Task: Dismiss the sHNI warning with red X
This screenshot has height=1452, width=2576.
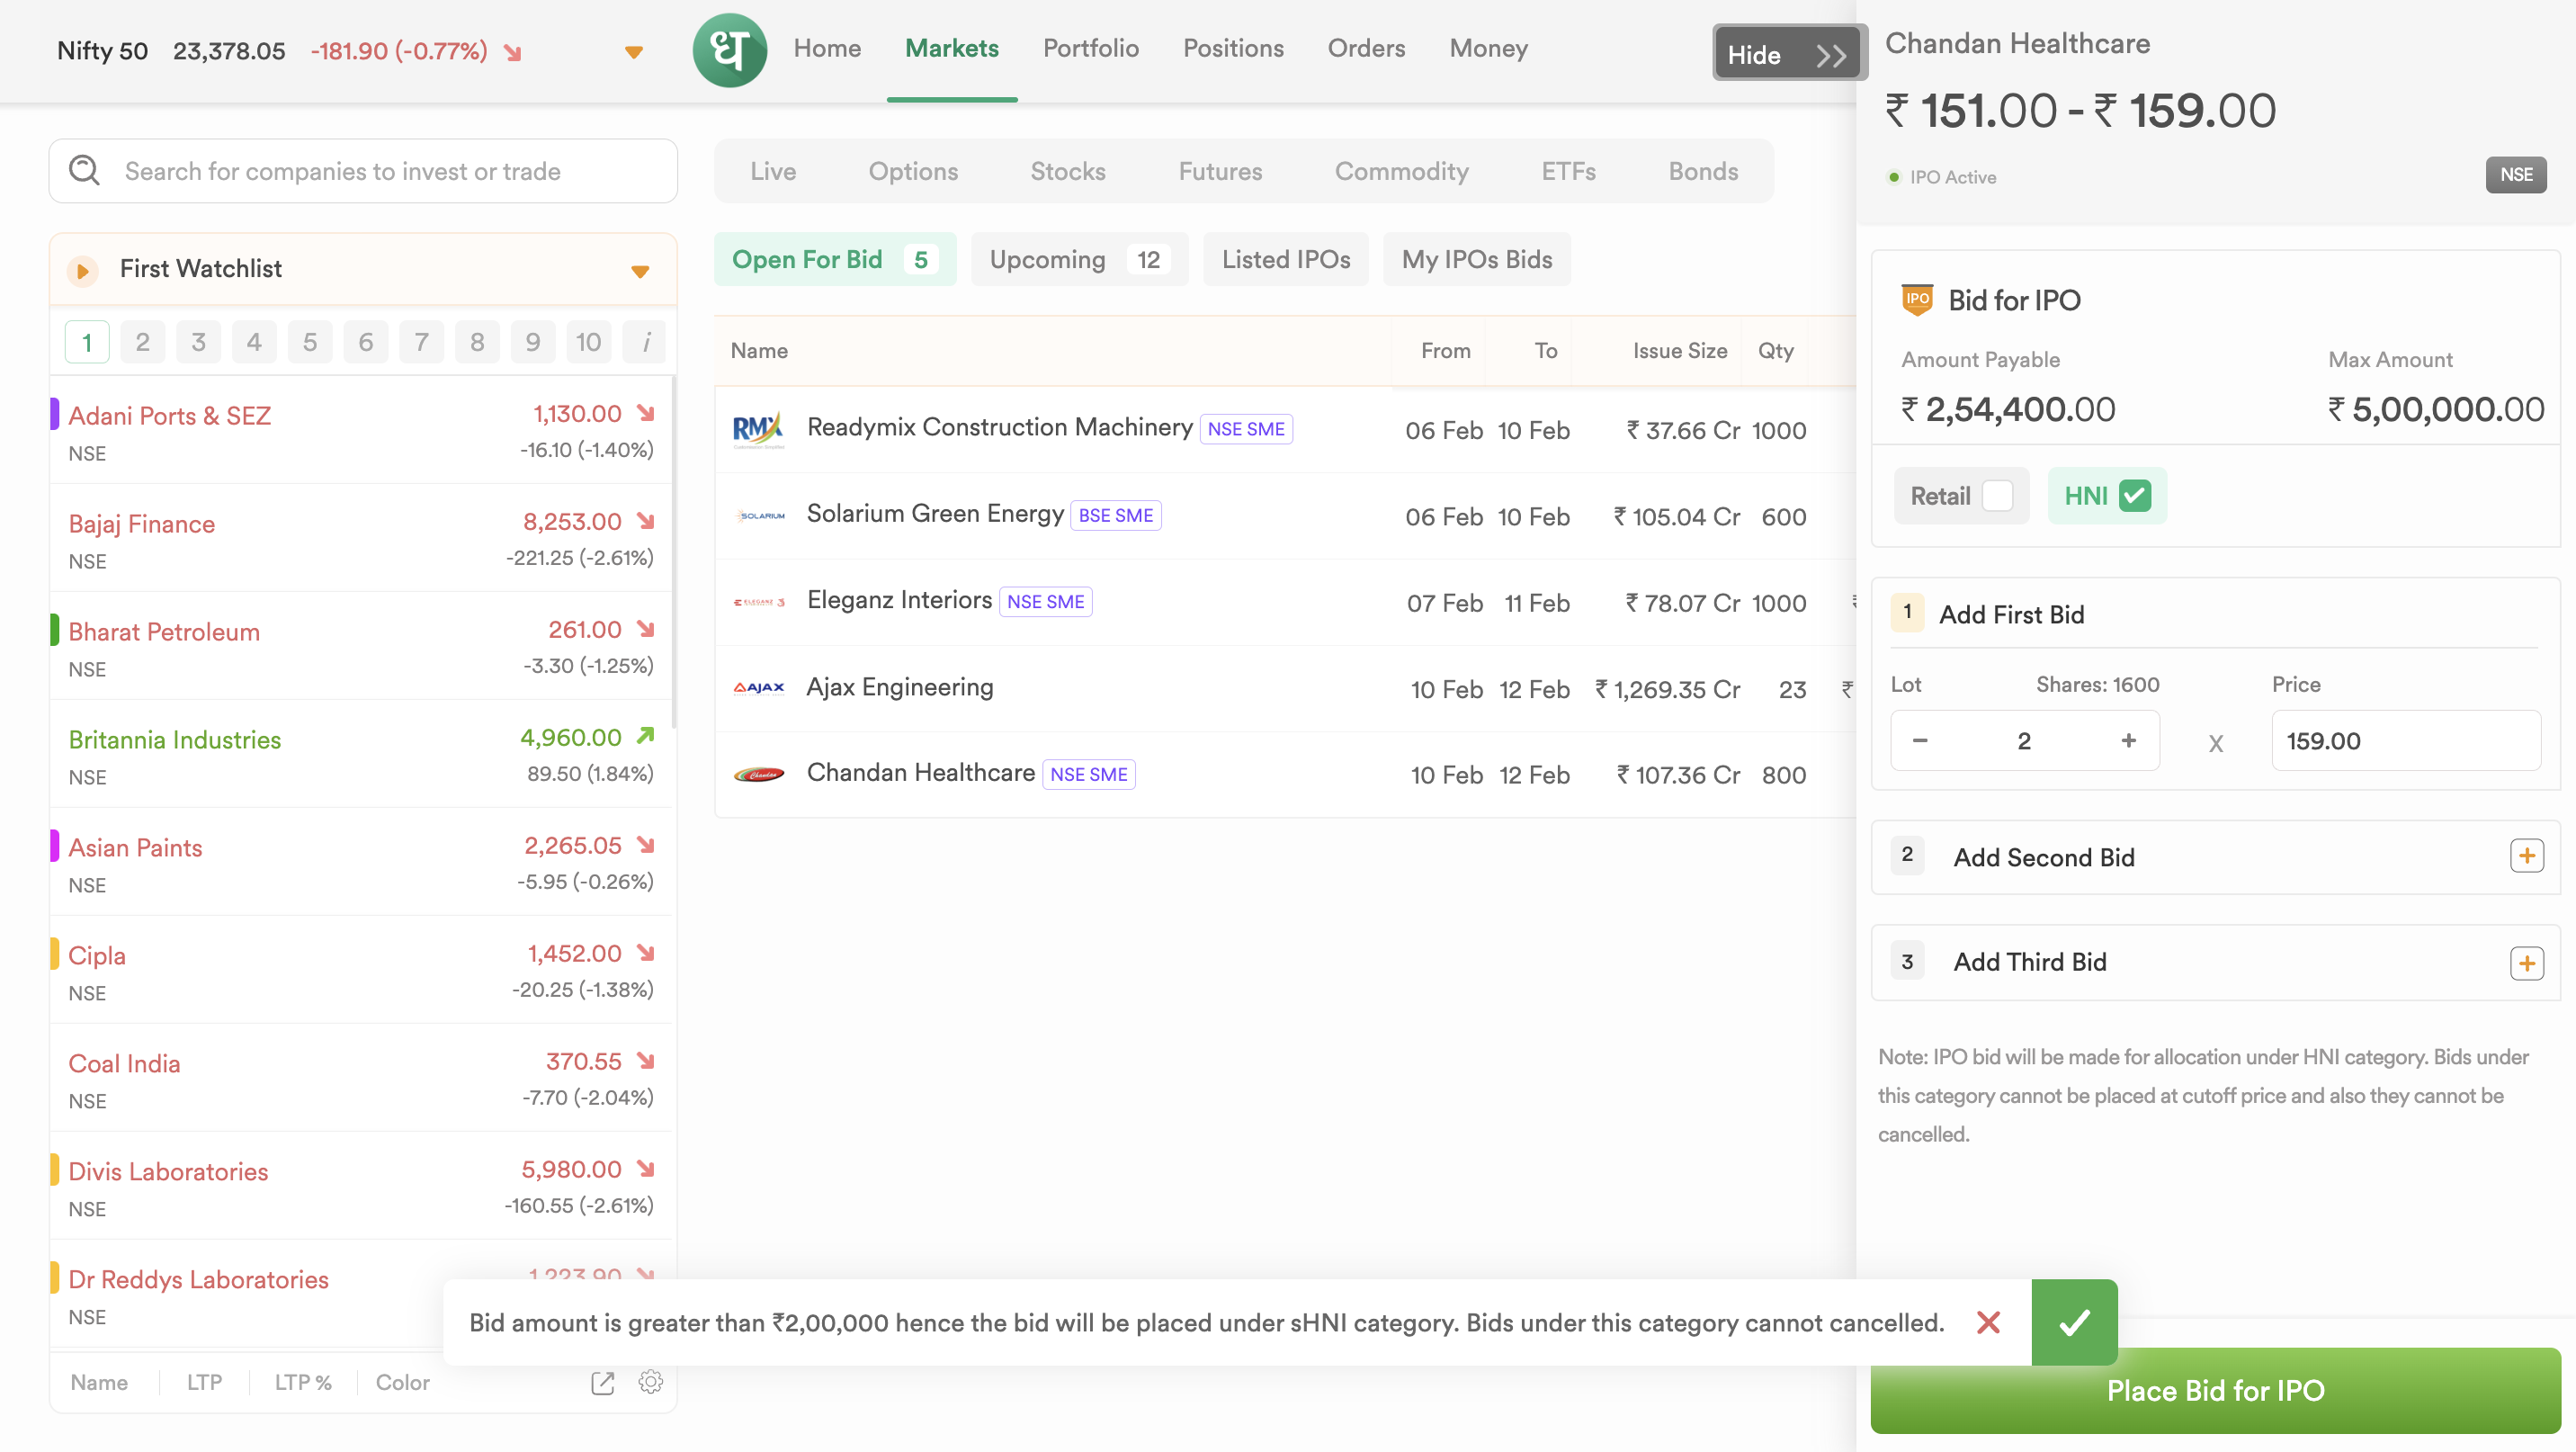Action: pos(1988,1322)
